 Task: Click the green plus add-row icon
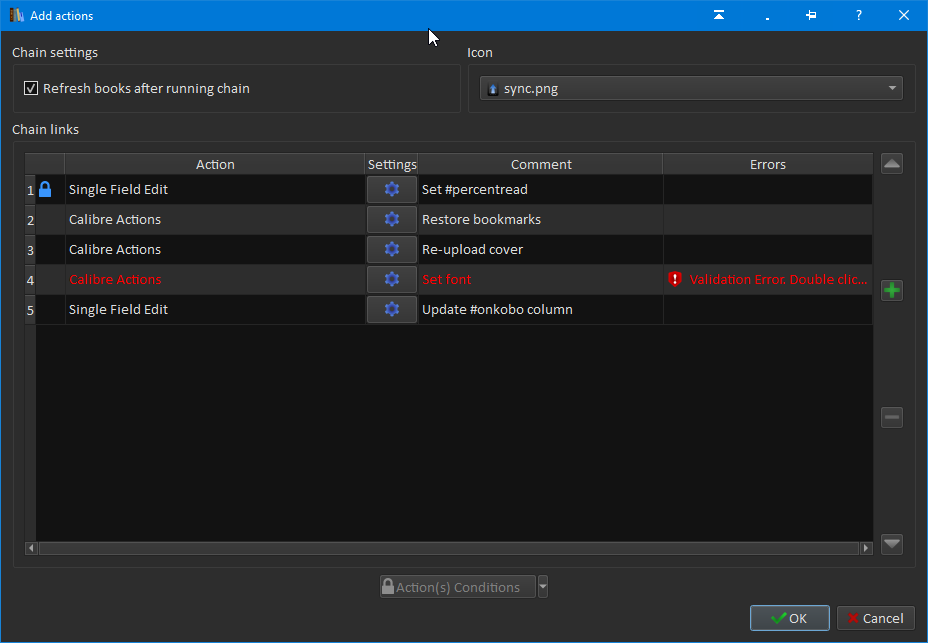point(892,291)
